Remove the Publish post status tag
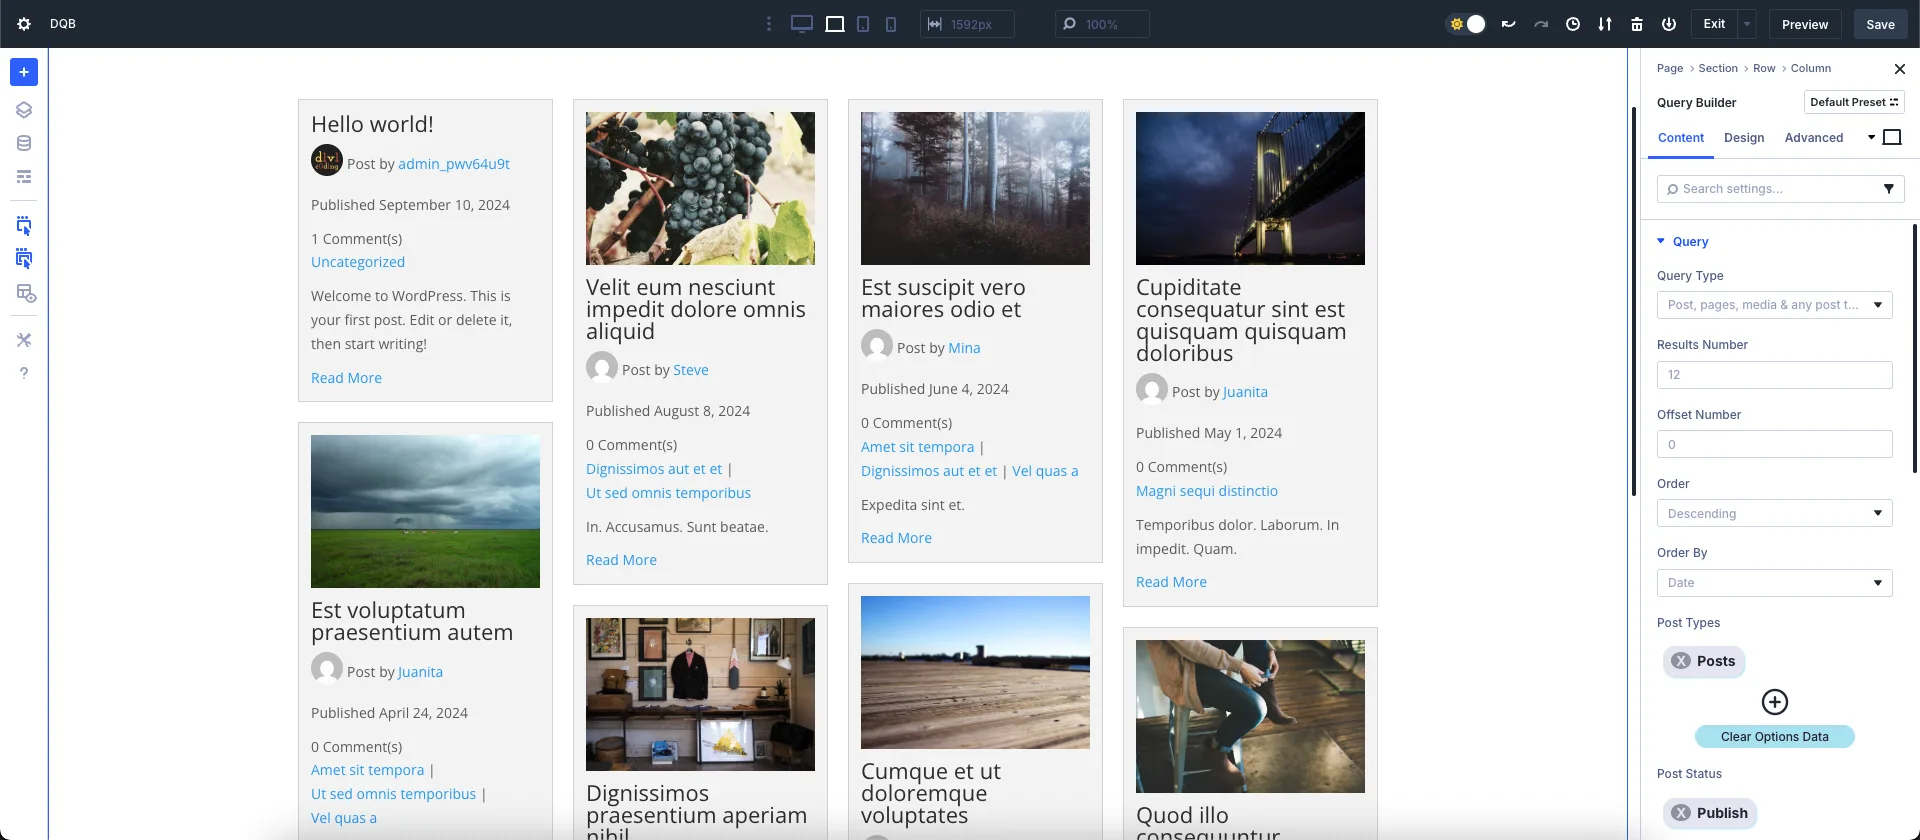 click(1682, 813)
